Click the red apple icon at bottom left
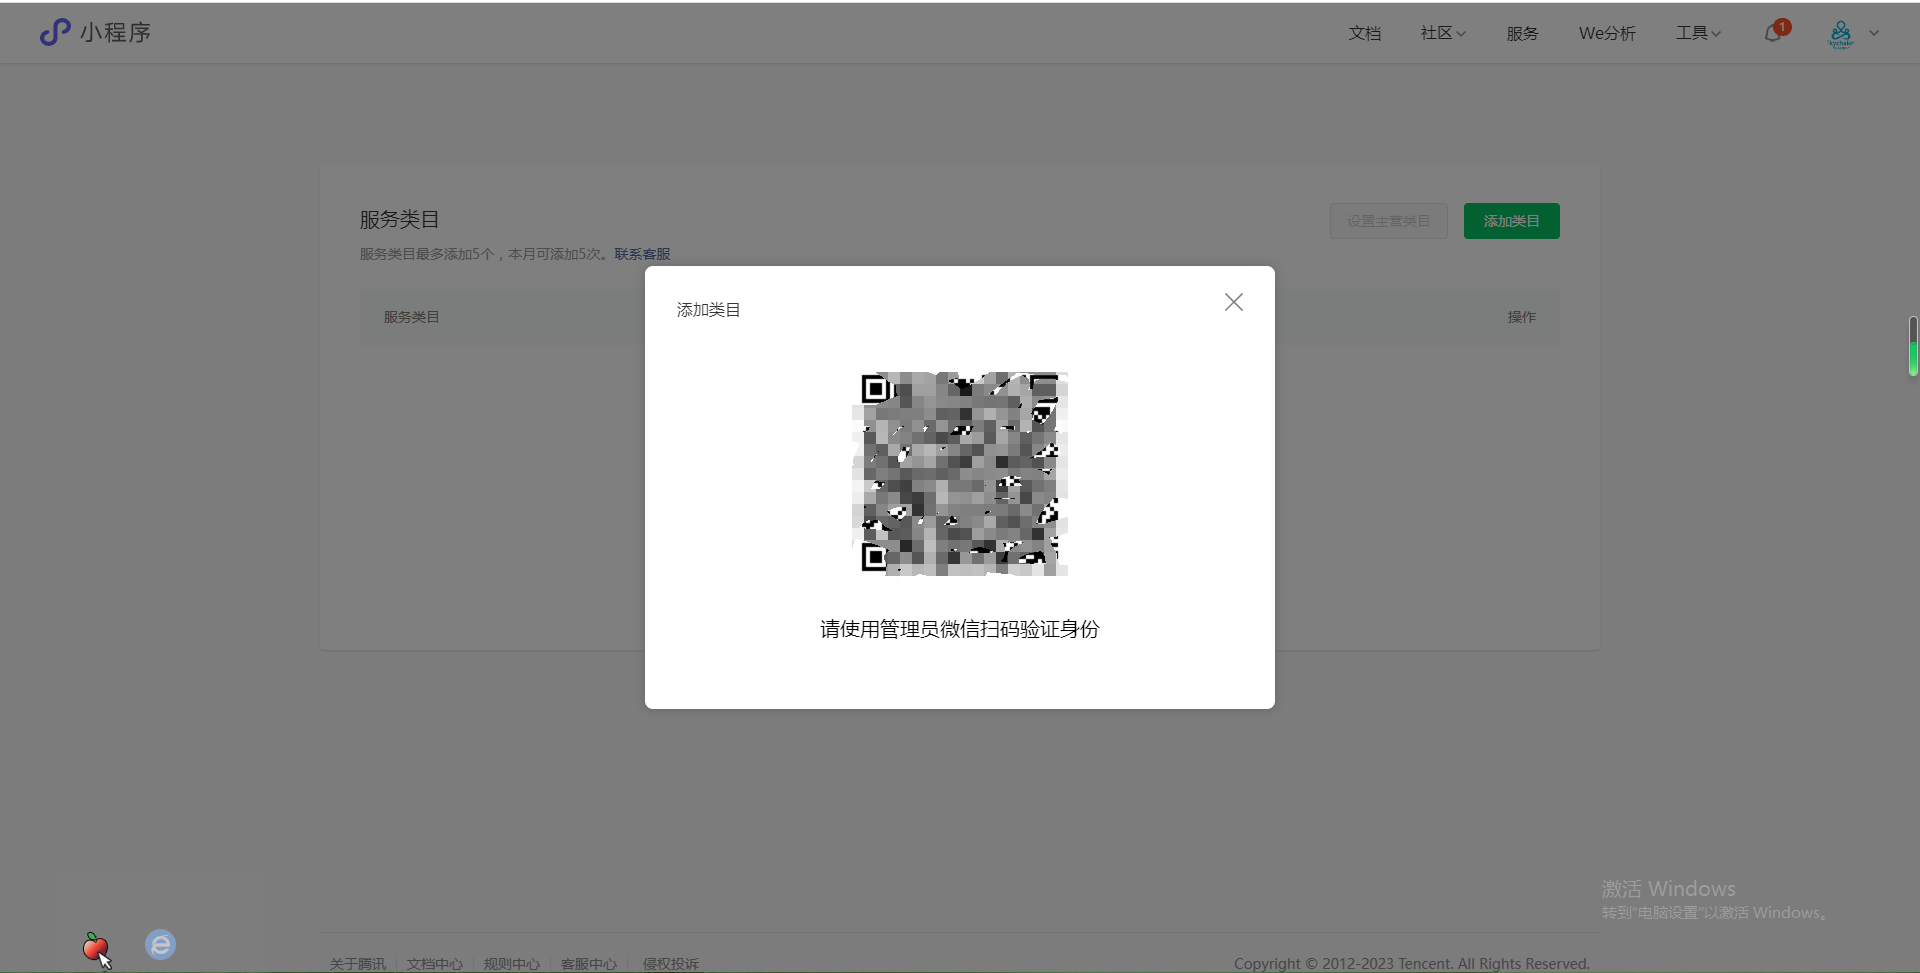1920x973 pixels. 95,946
